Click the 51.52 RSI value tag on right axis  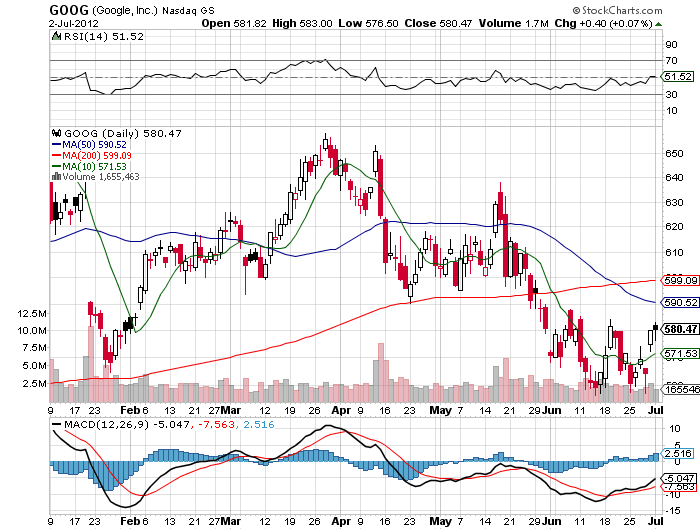pyautogui.click(x=678, y=76)
